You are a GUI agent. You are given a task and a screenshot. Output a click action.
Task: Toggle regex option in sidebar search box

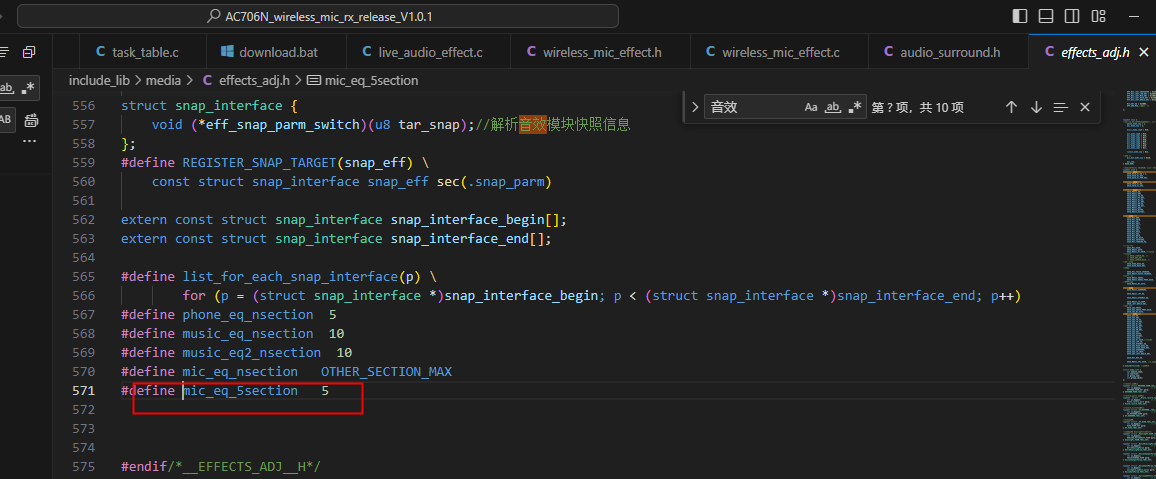pyautogui.click(x=29, y=88)
